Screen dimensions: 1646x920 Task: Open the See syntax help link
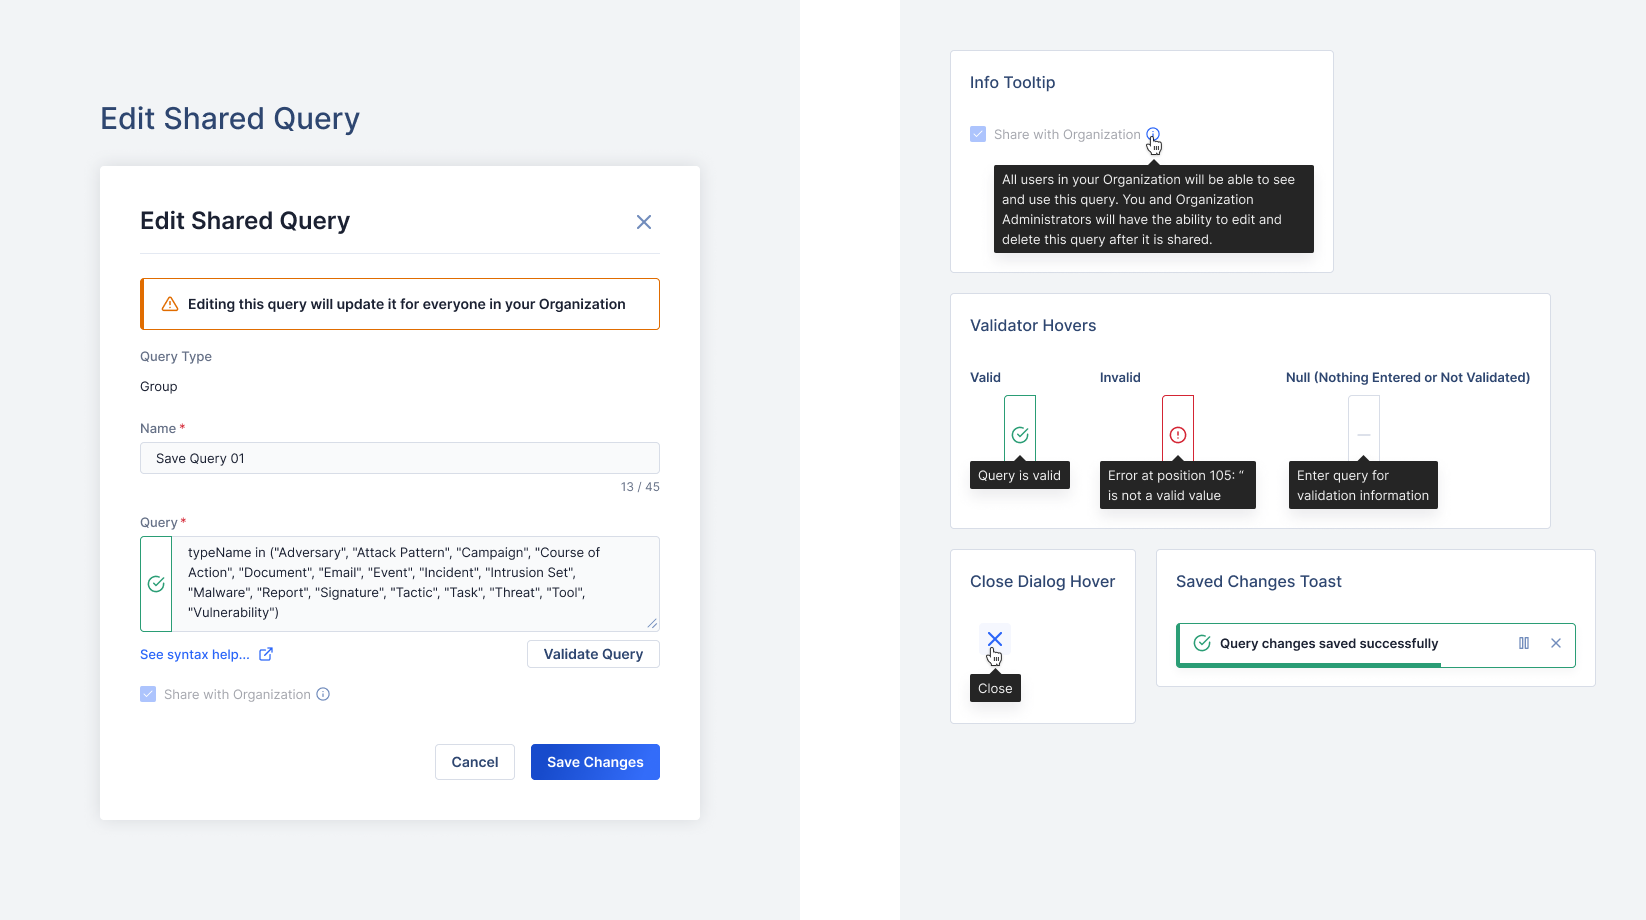click(195, 654)
